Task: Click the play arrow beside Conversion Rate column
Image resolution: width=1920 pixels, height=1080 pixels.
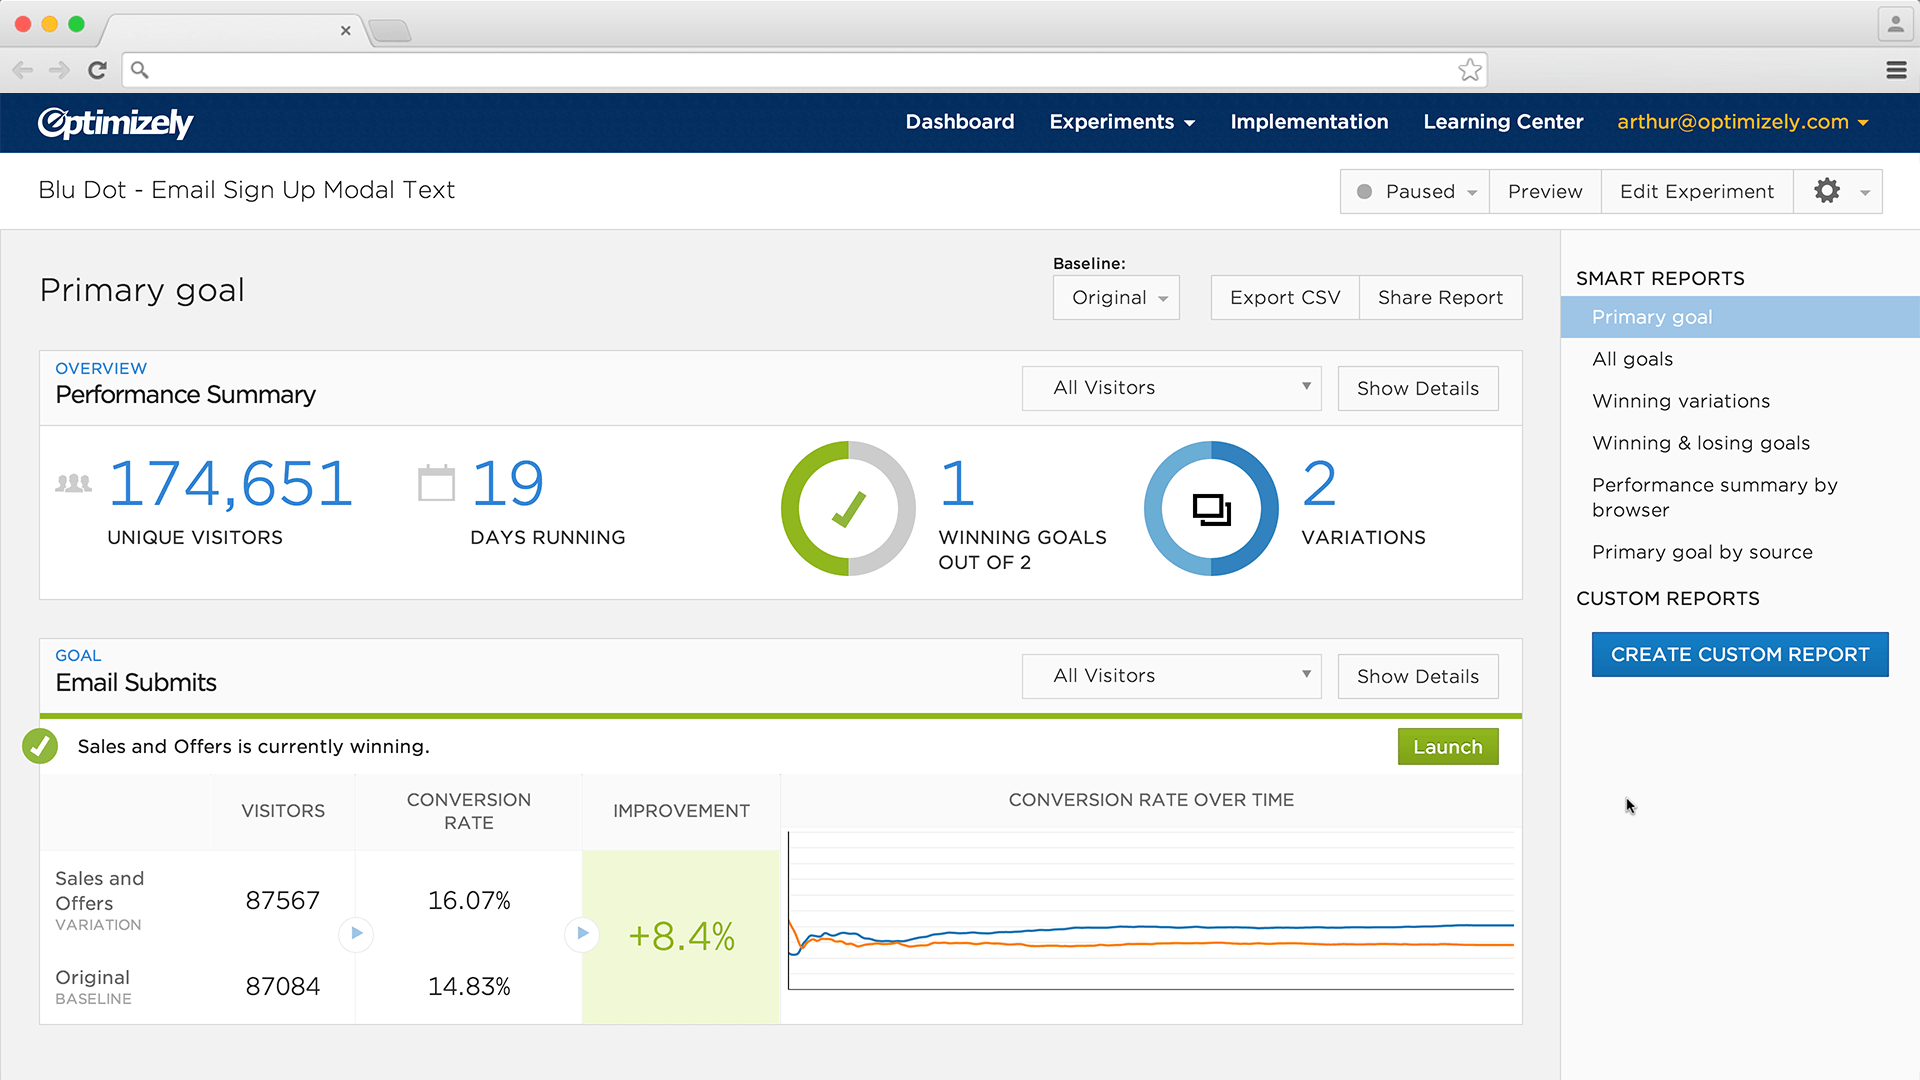Action: 582,933
